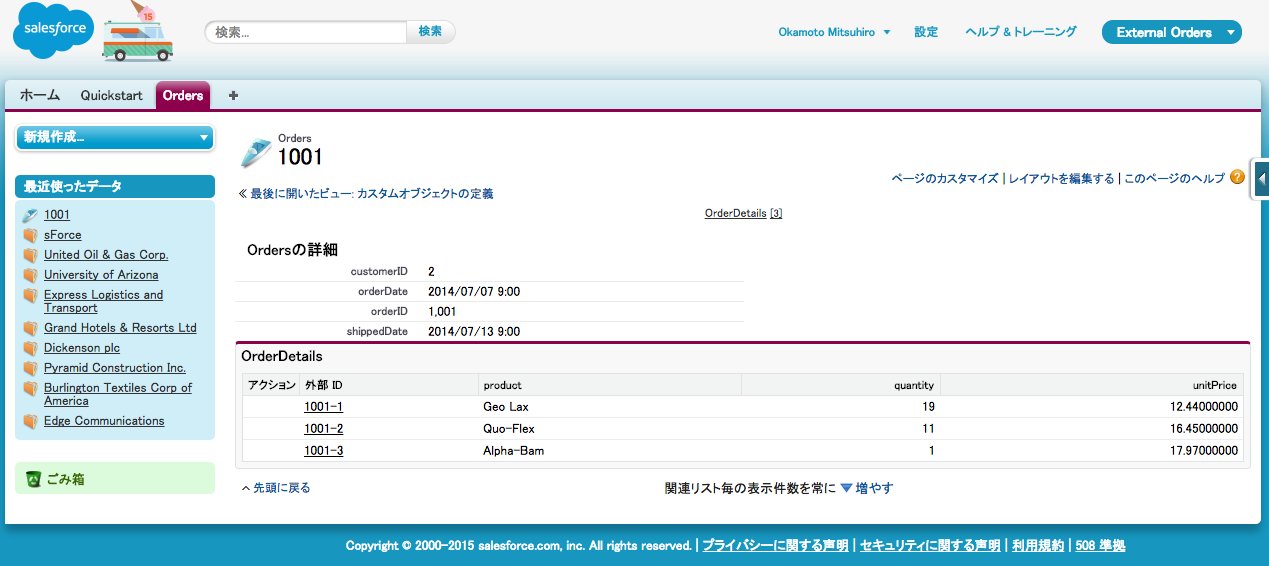Screen dimensions: 1269x566
Task: Open レイアウトを編集する link
Action: tap(1061, 178)
